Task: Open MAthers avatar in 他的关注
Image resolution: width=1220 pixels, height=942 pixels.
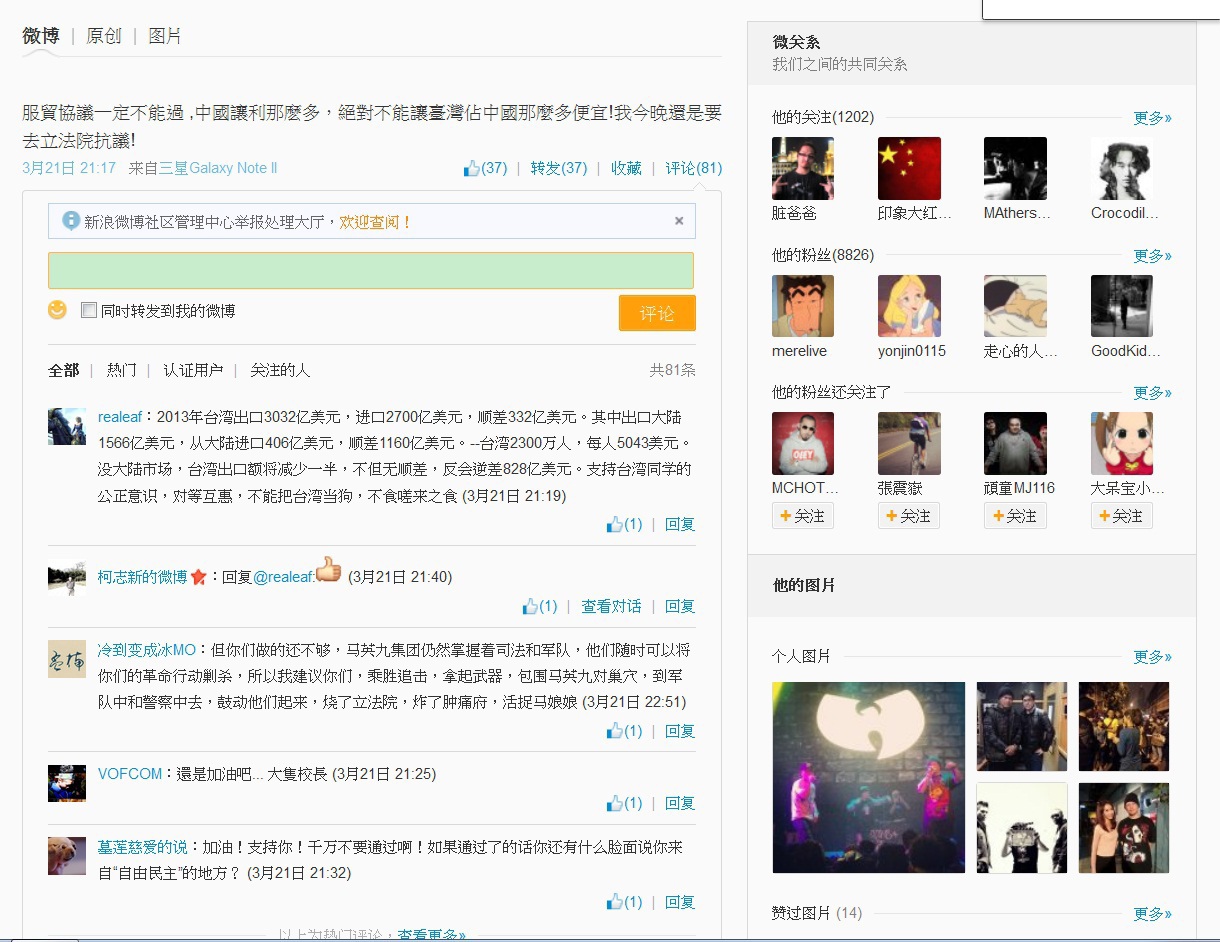Action: click(x=1015, y=168)
